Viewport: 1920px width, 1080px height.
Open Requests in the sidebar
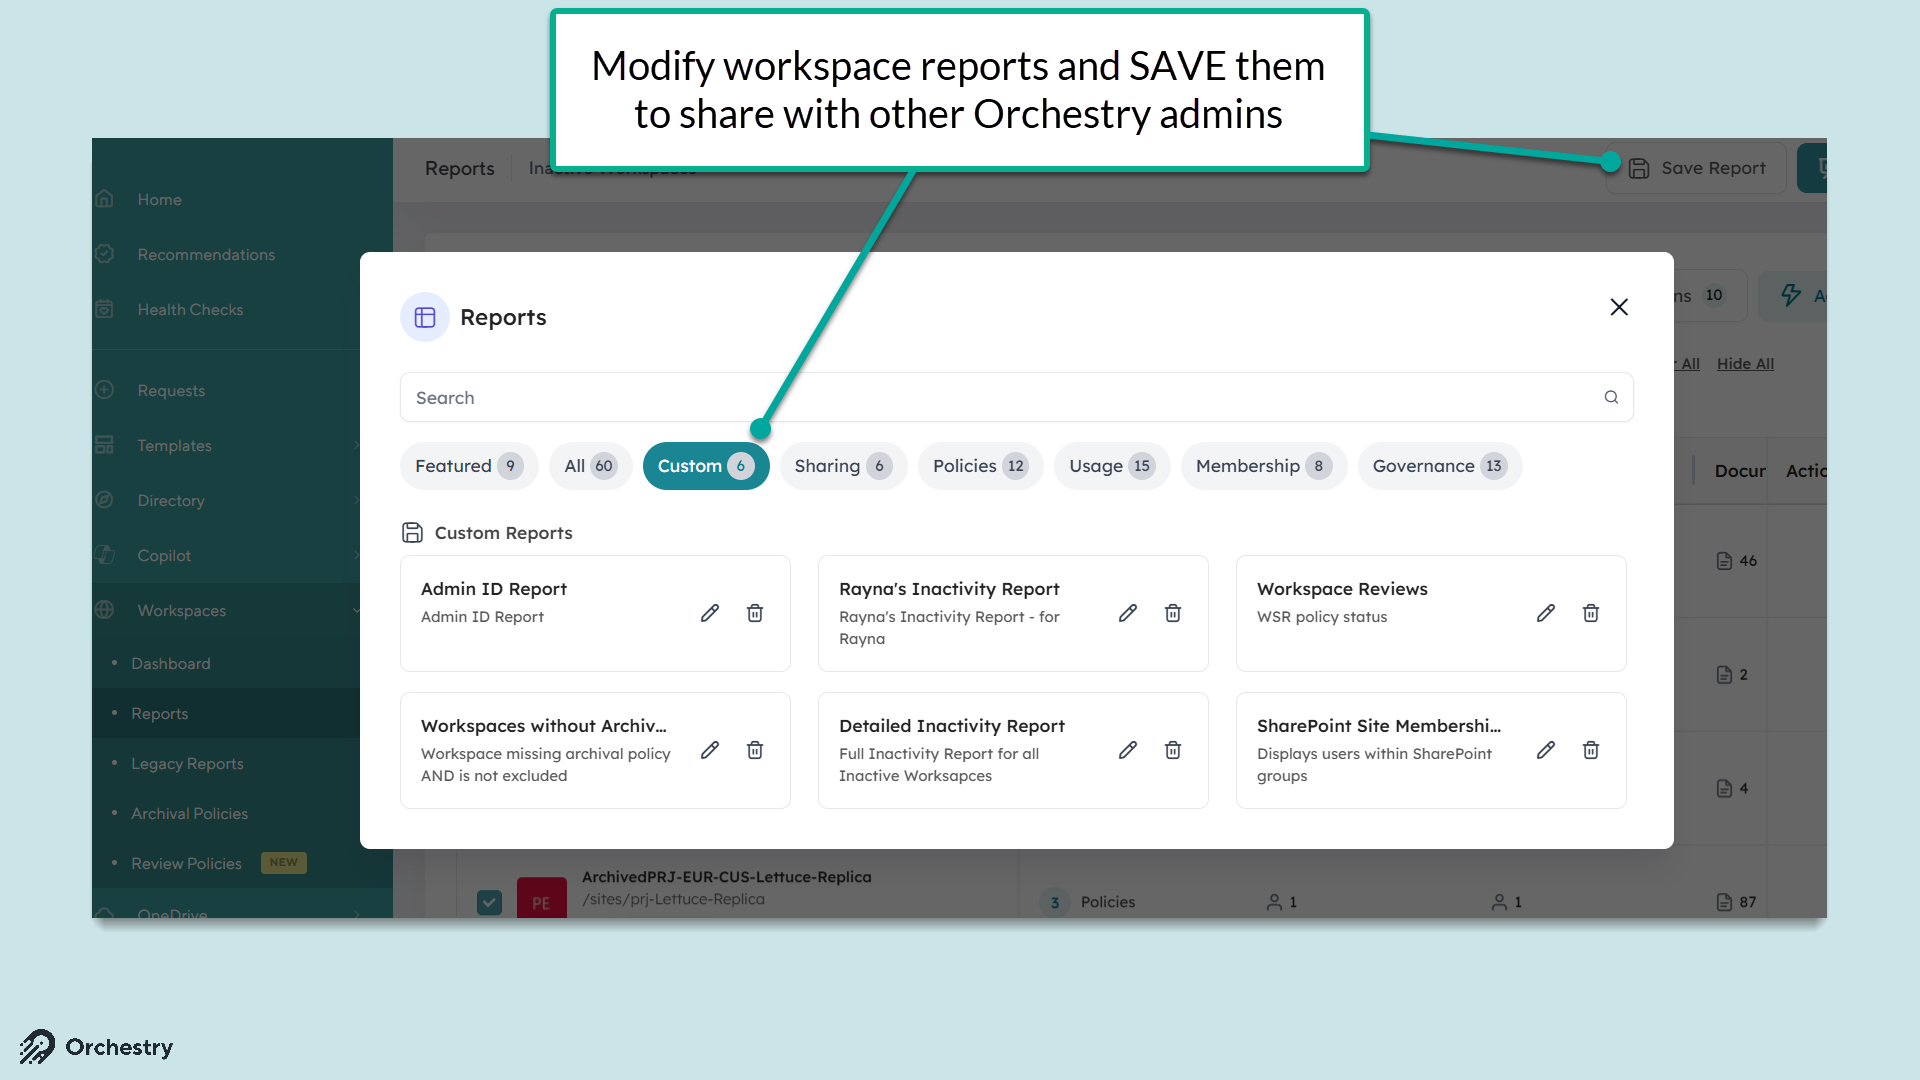point(171,391)
